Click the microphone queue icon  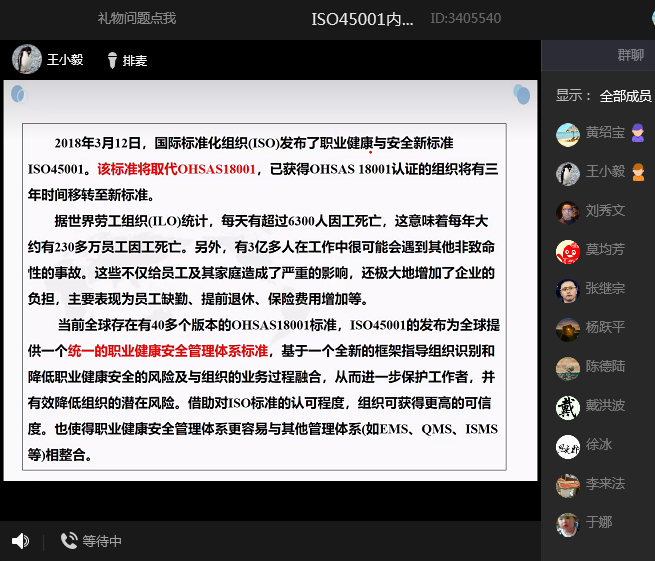[112, 60]
